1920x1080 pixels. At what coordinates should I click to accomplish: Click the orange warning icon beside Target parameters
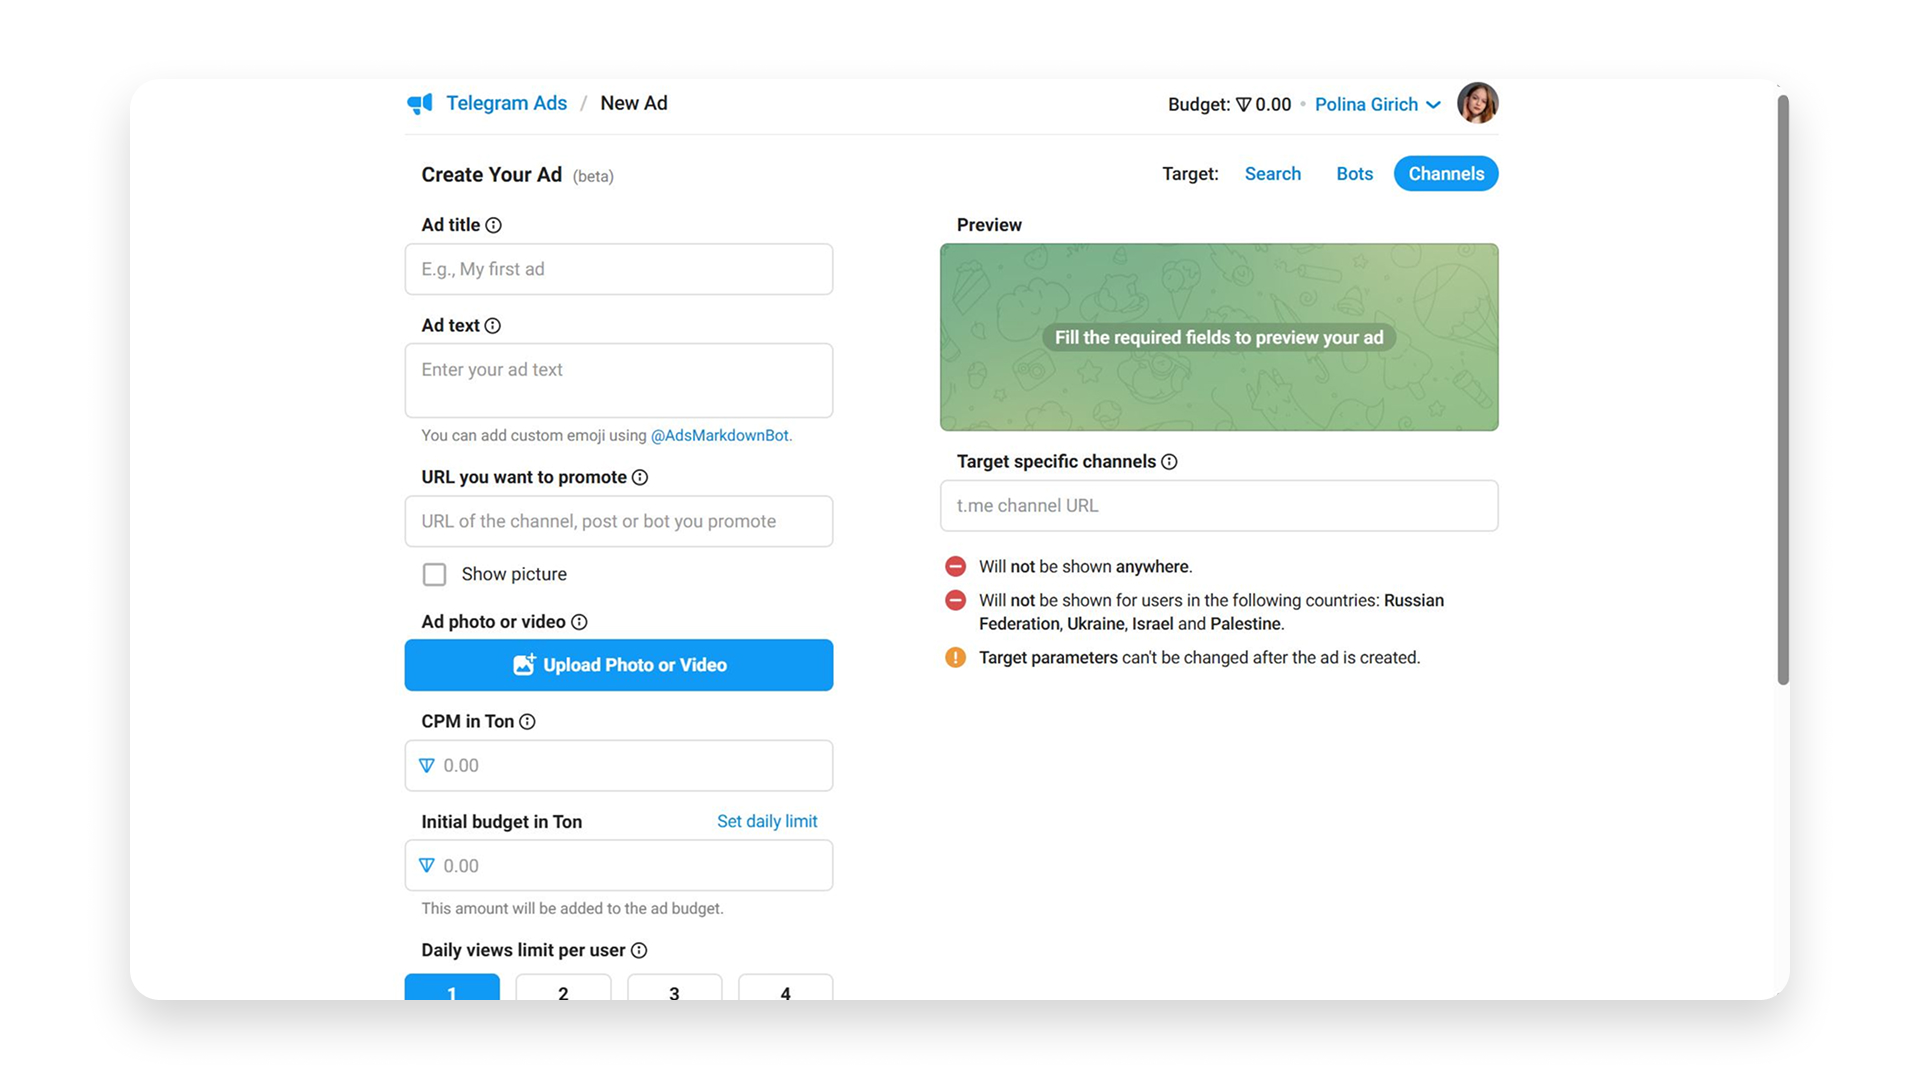pos(956,657)
